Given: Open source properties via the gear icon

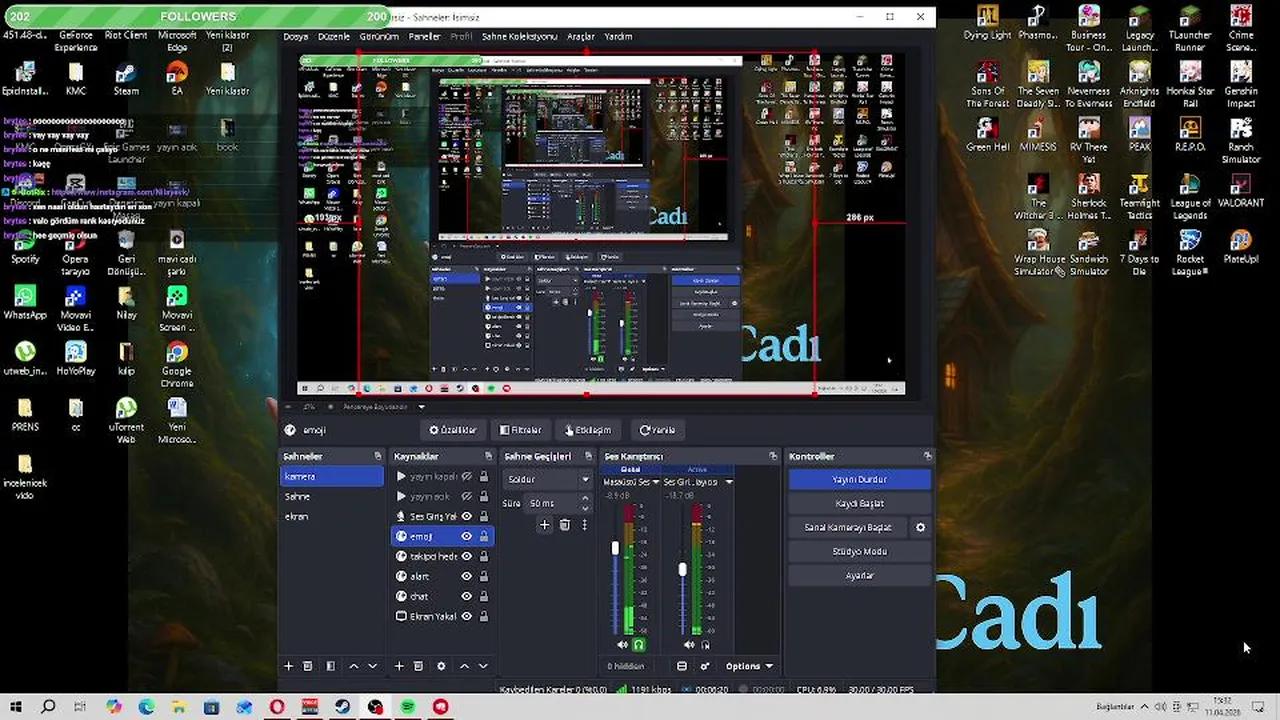Looking at the screenshot, I should pos(440,665).
